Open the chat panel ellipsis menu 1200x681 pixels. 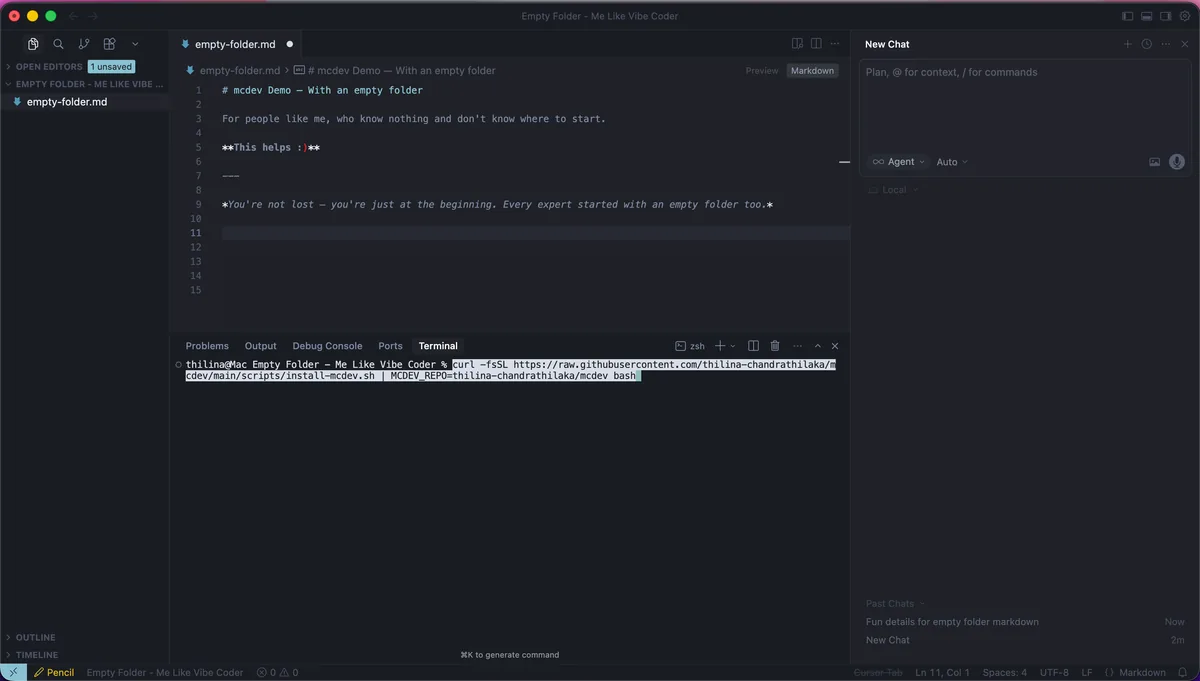1166,44
